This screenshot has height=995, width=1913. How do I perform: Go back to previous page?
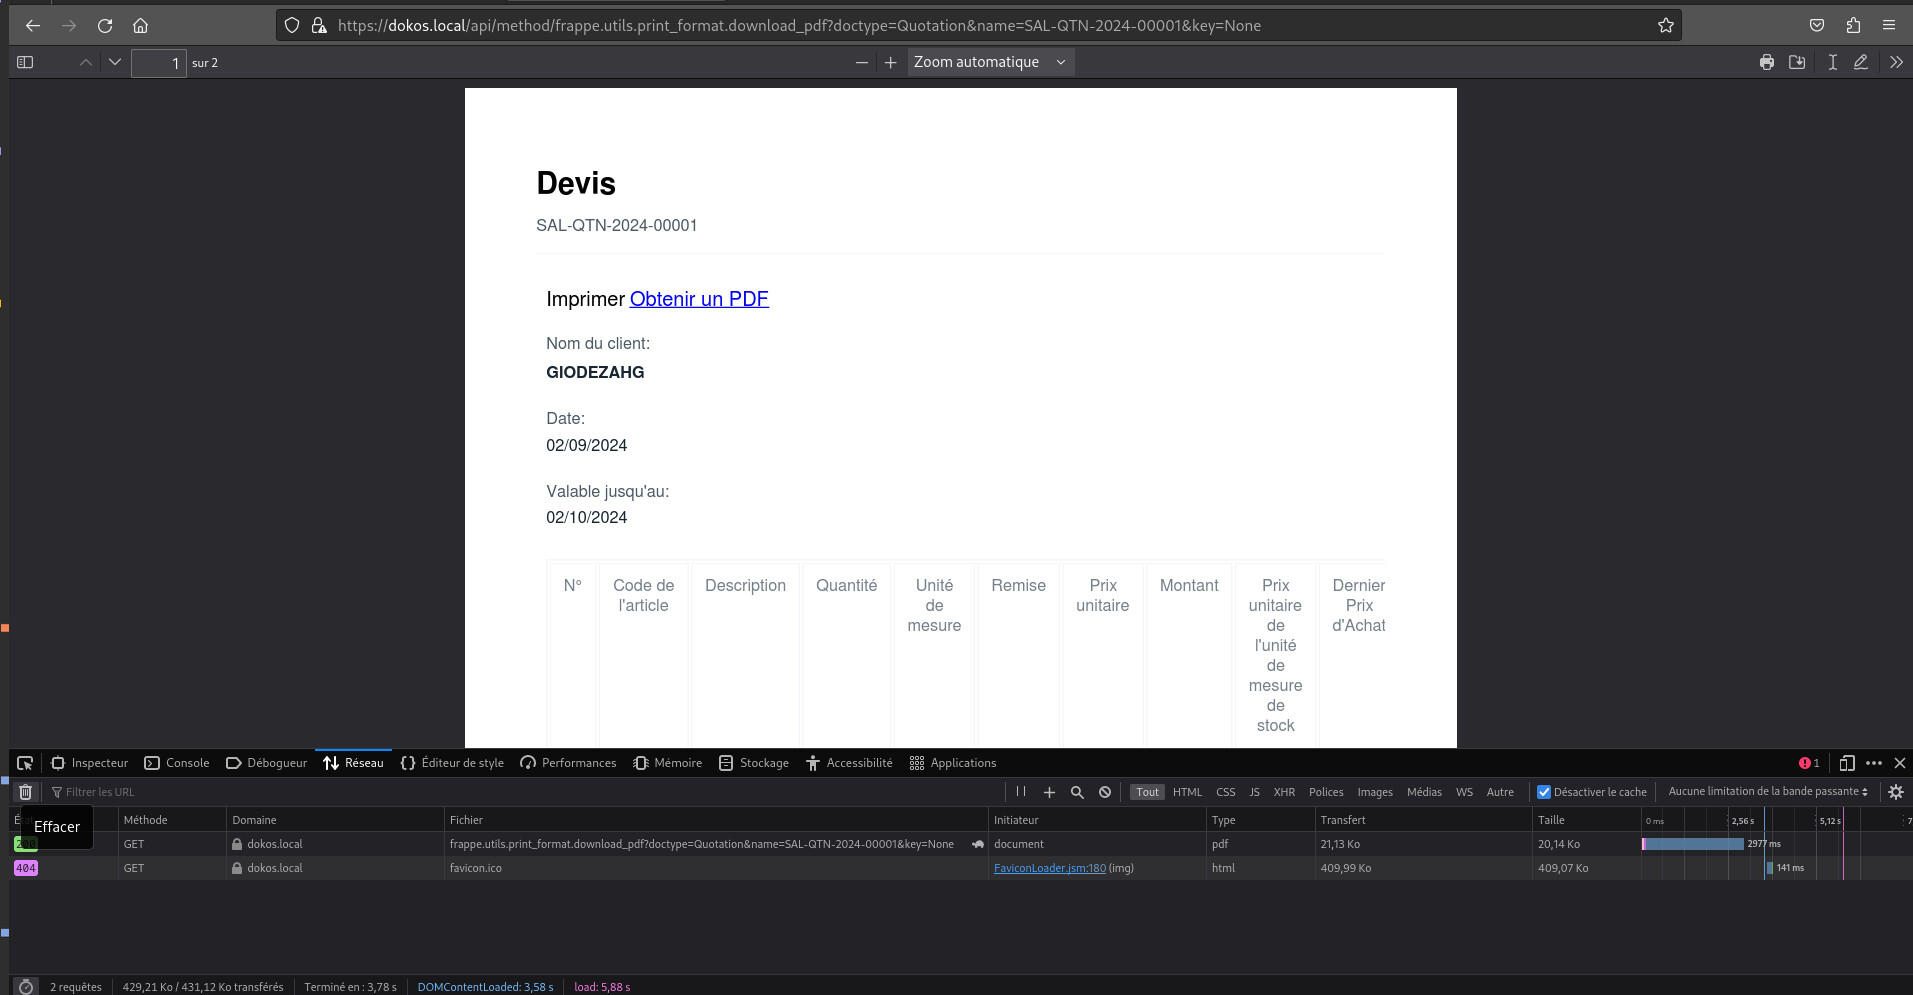32,26
